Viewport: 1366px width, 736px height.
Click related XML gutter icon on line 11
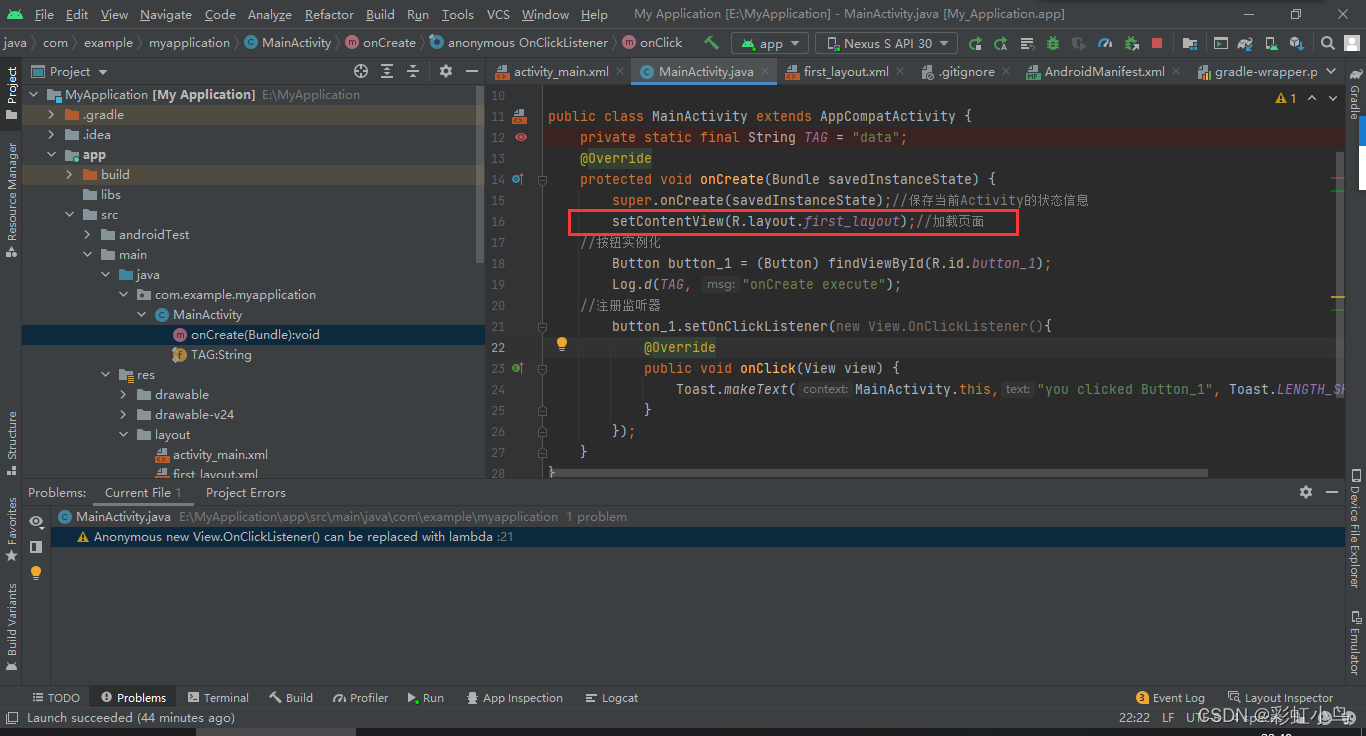click(519, 116)
